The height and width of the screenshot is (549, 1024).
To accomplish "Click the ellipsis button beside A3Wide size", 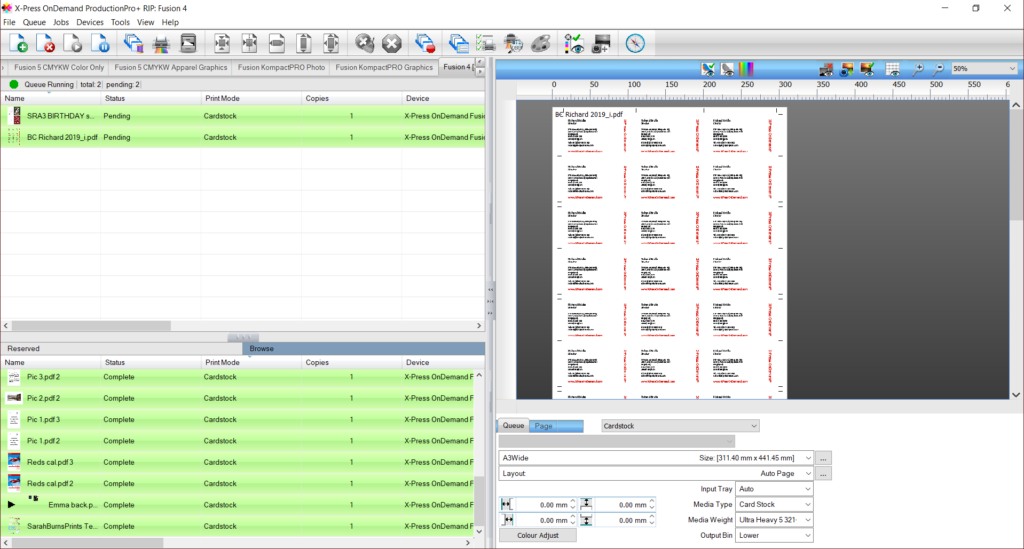I will tap(824, 458).
